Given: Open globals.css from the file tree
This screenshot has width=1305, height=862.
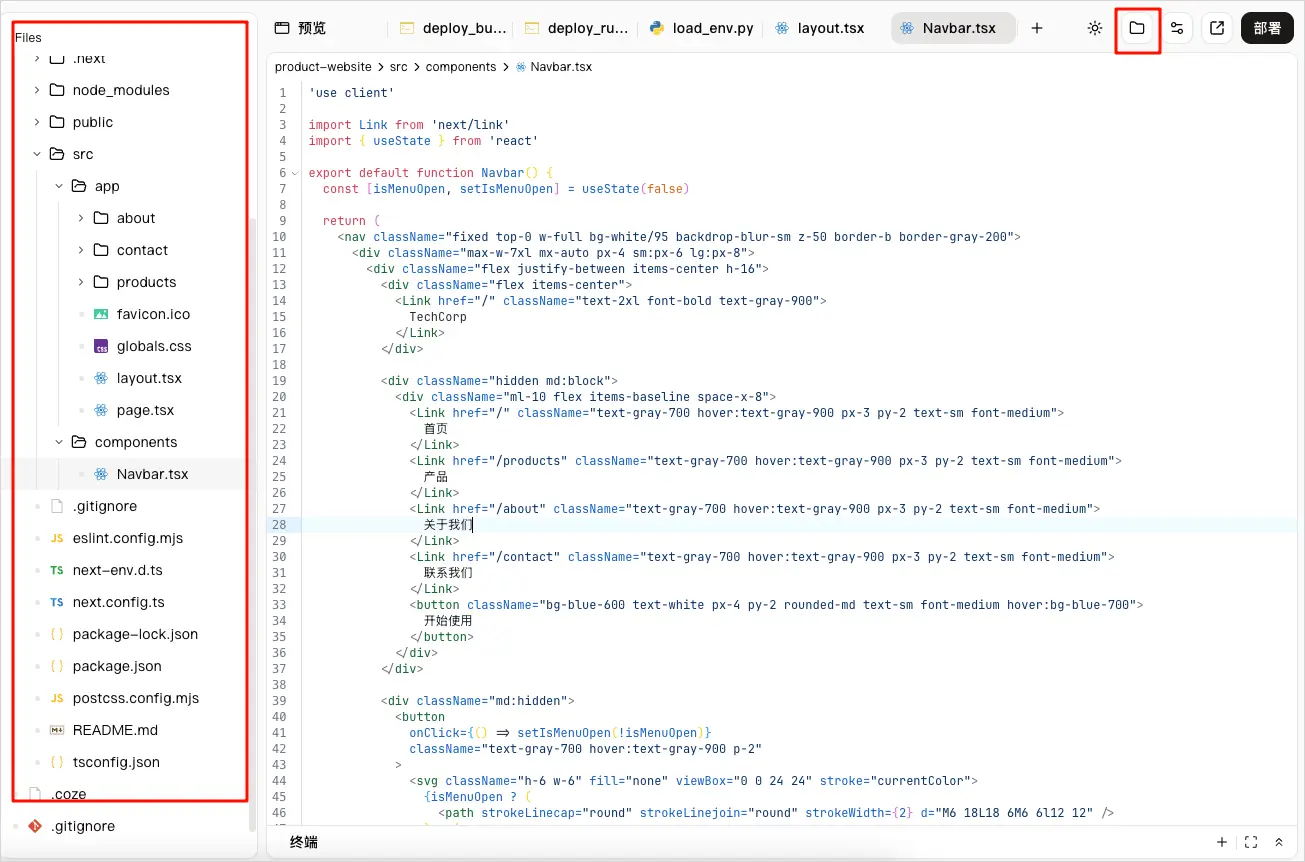Looking at the screenshot, I should click(x=154, y=346).
